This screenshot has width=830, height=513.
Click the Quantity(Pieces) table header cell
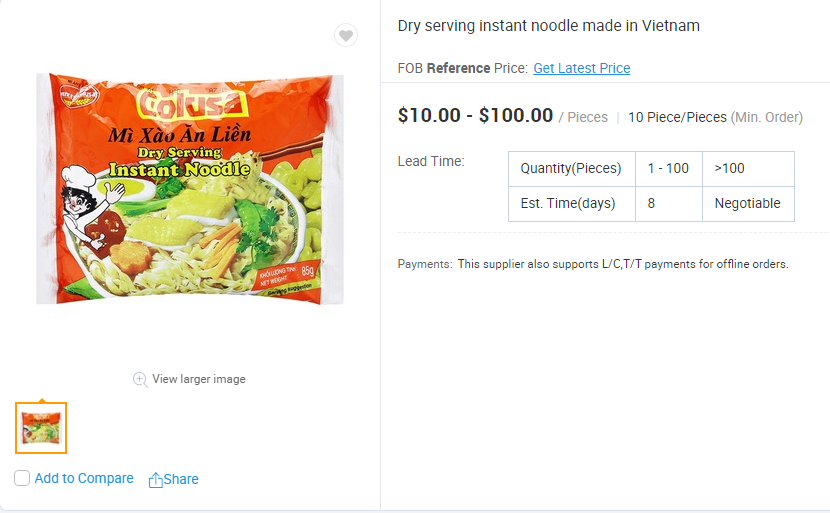(571, 168)
